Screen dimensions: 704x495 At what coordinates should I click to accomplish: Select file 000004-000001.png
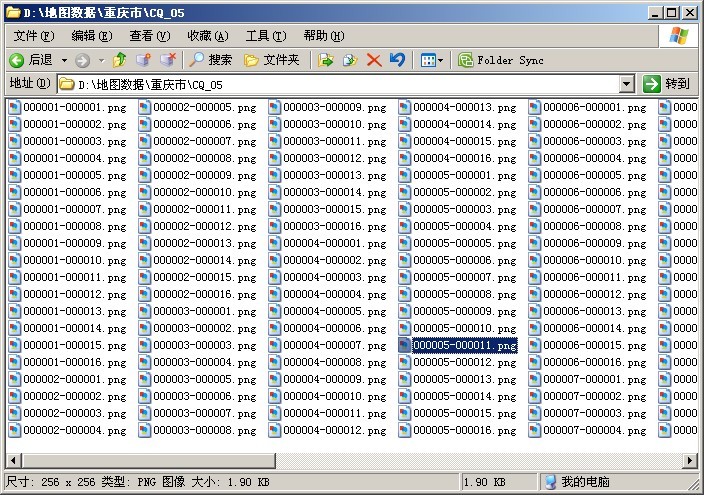click(328, 243)
